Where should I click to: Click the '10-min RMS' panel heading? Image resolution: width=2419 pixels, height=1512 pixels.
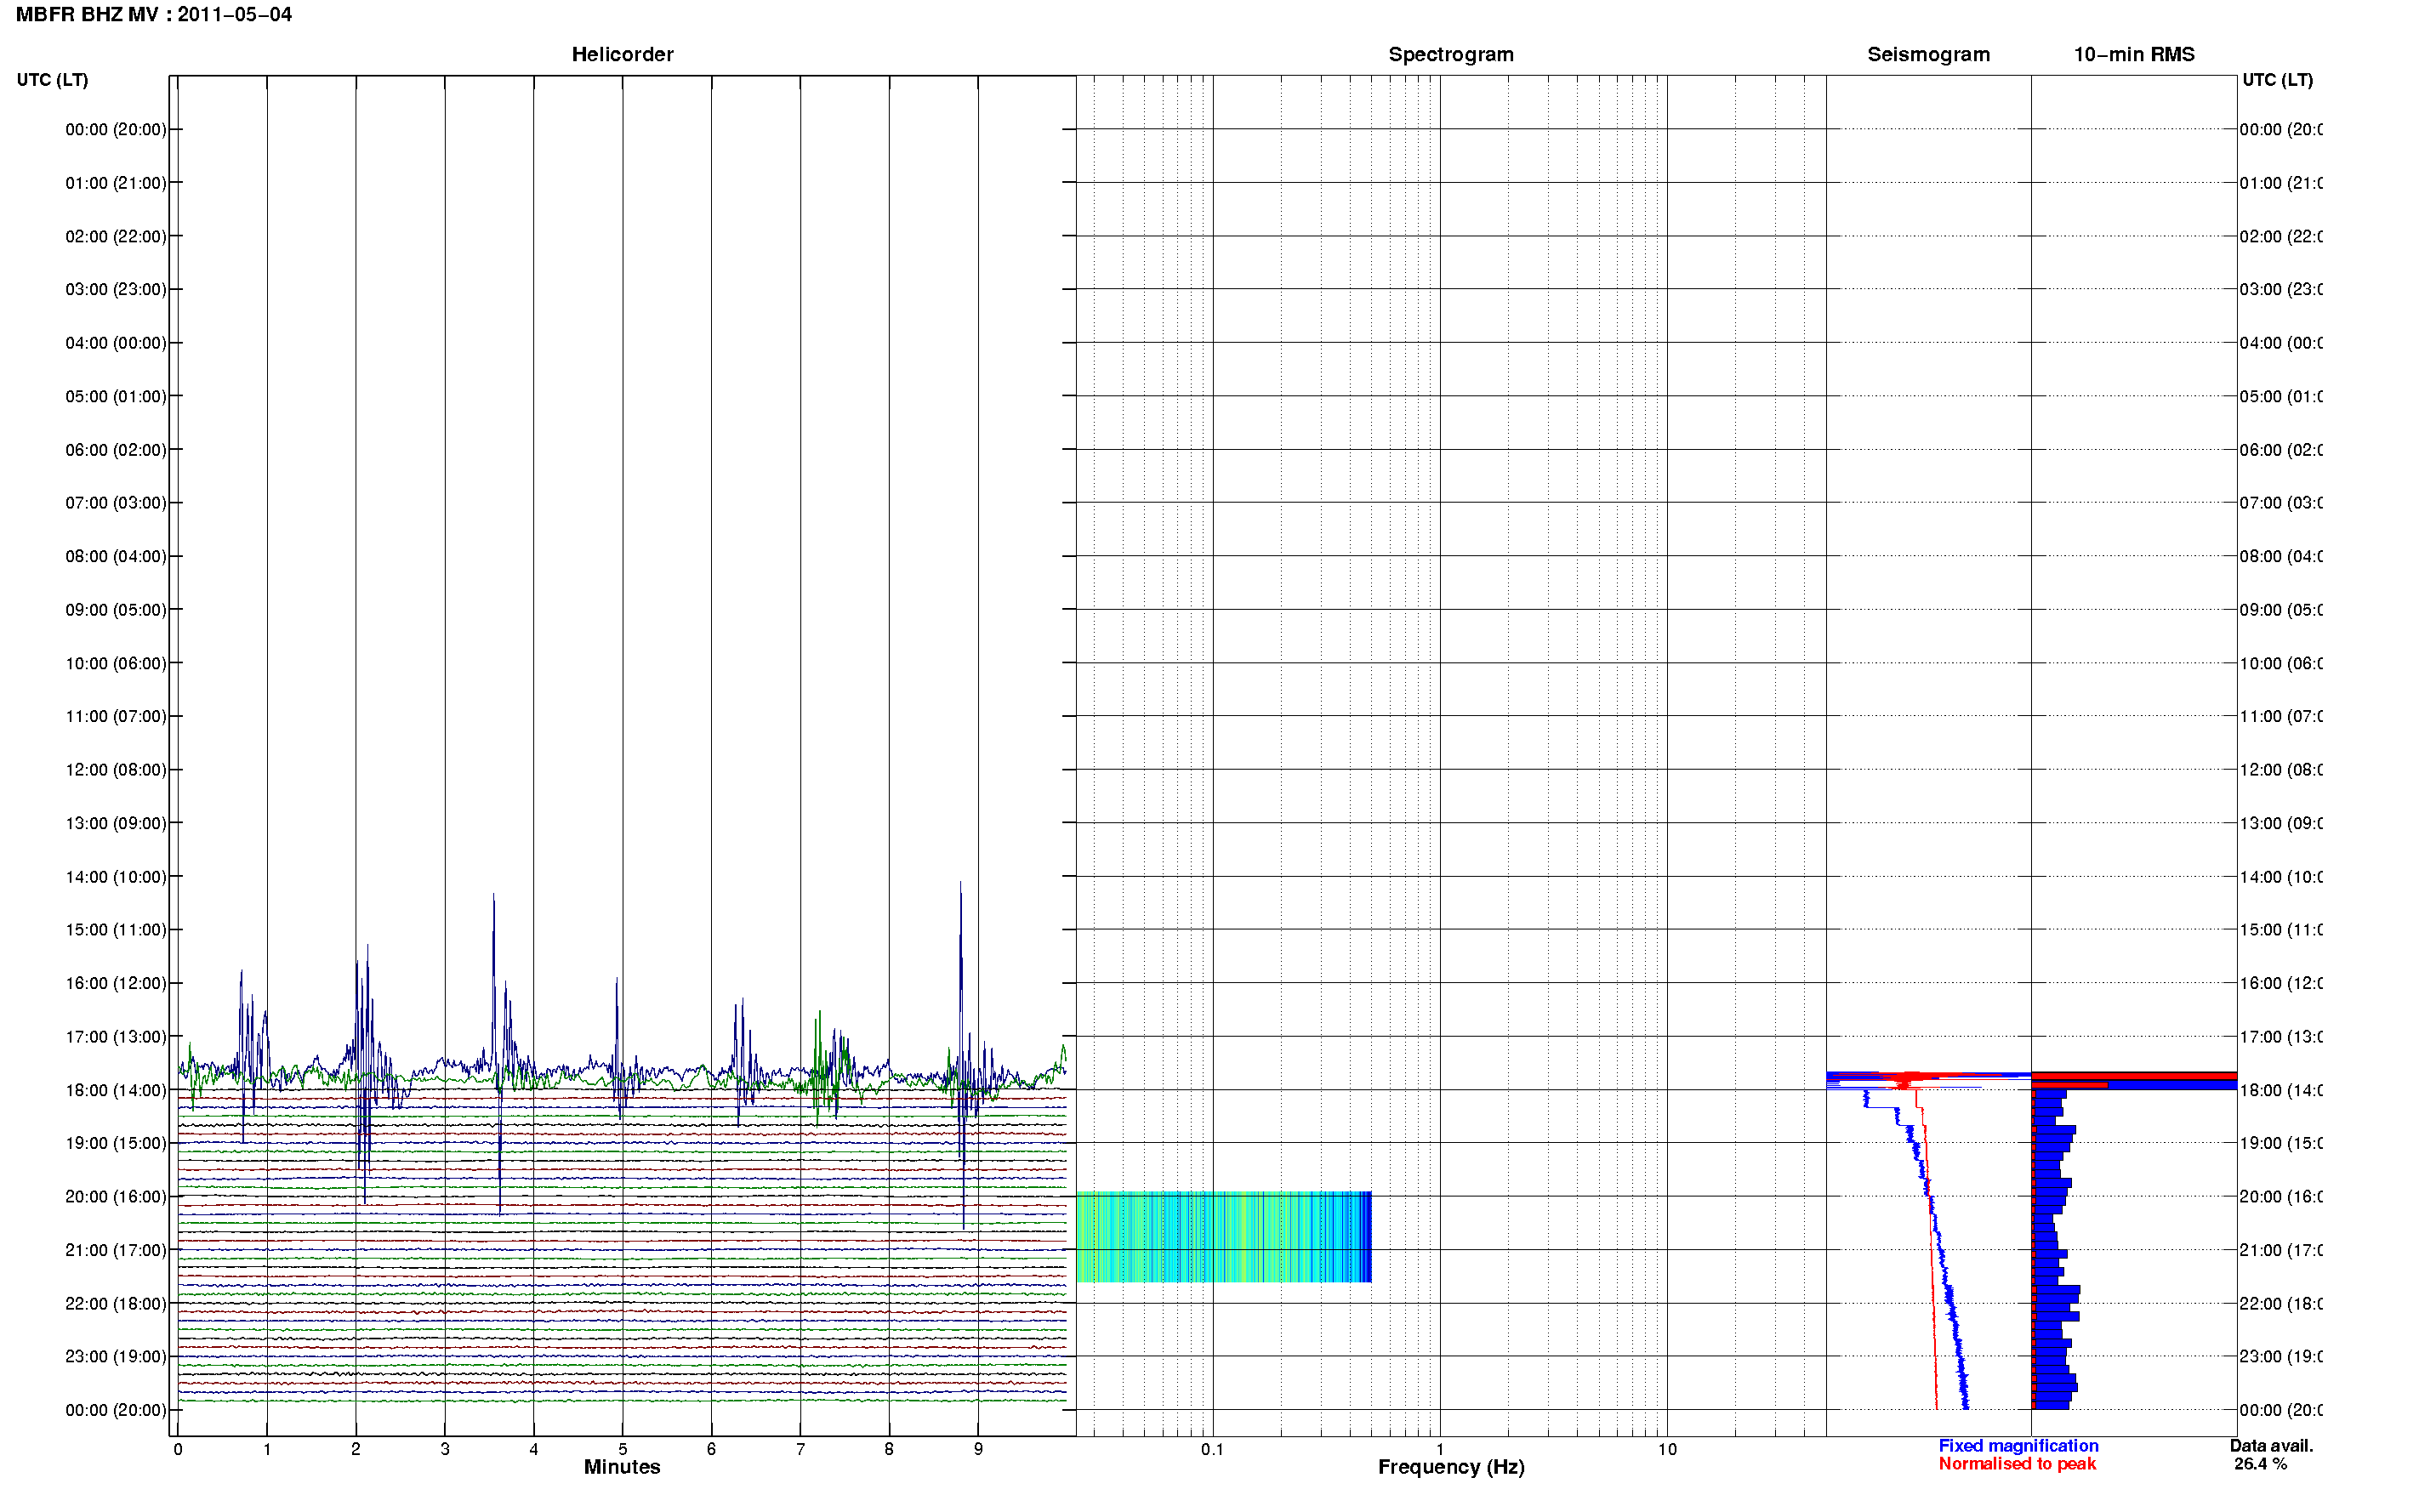tap(2133, 55)
